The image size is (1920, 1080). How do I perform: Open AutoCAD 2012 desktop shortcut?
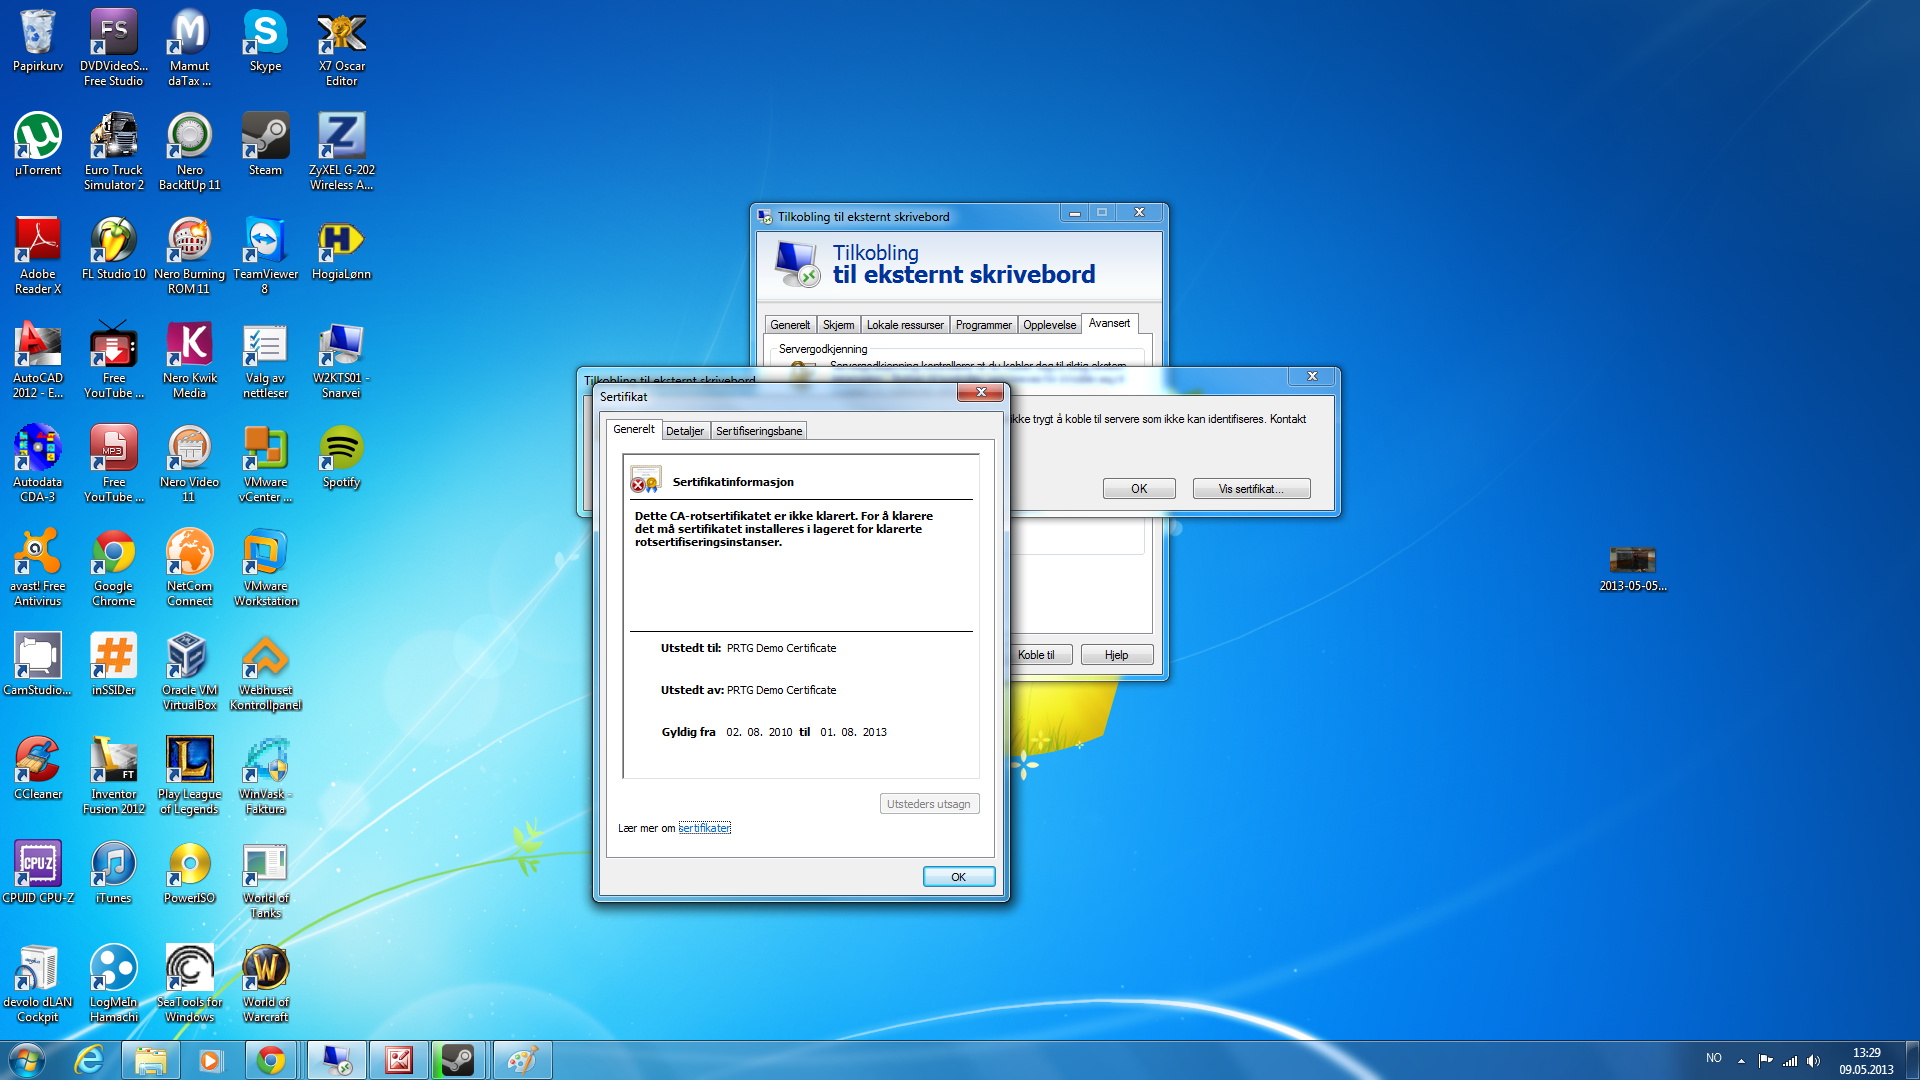[x=38, y=359]
